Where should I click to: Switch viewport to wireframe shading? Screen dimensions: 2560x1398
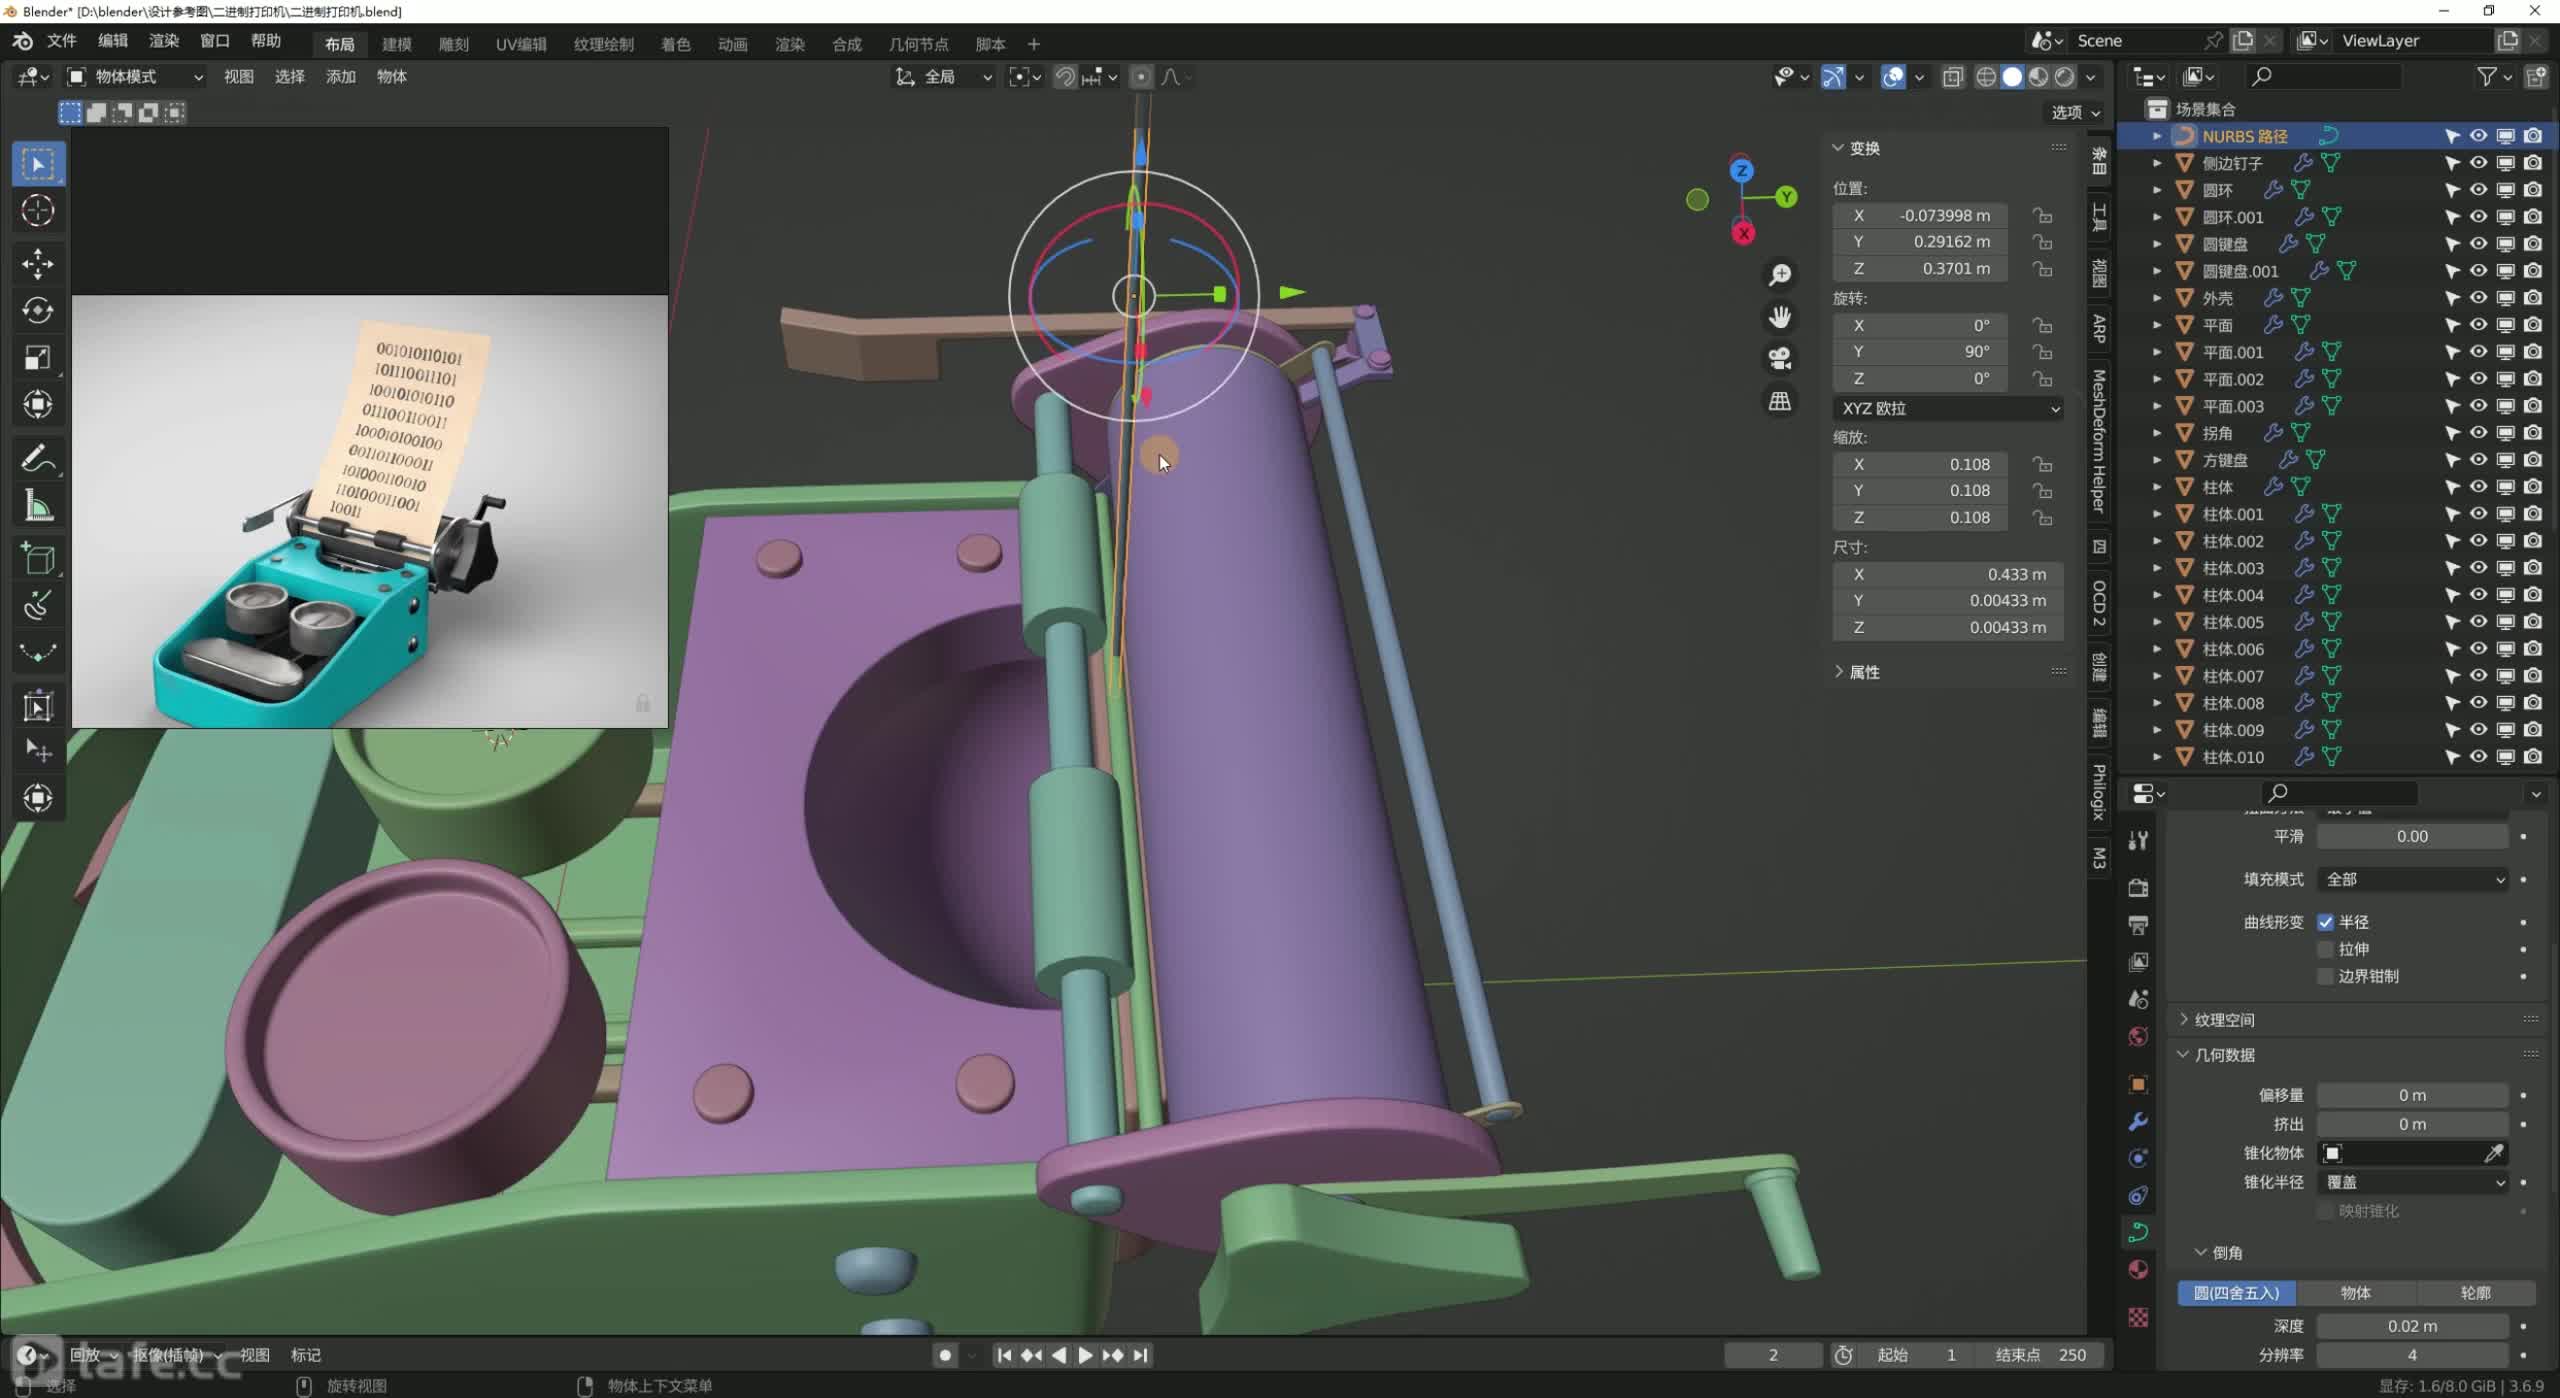[x=1986, y=77]
